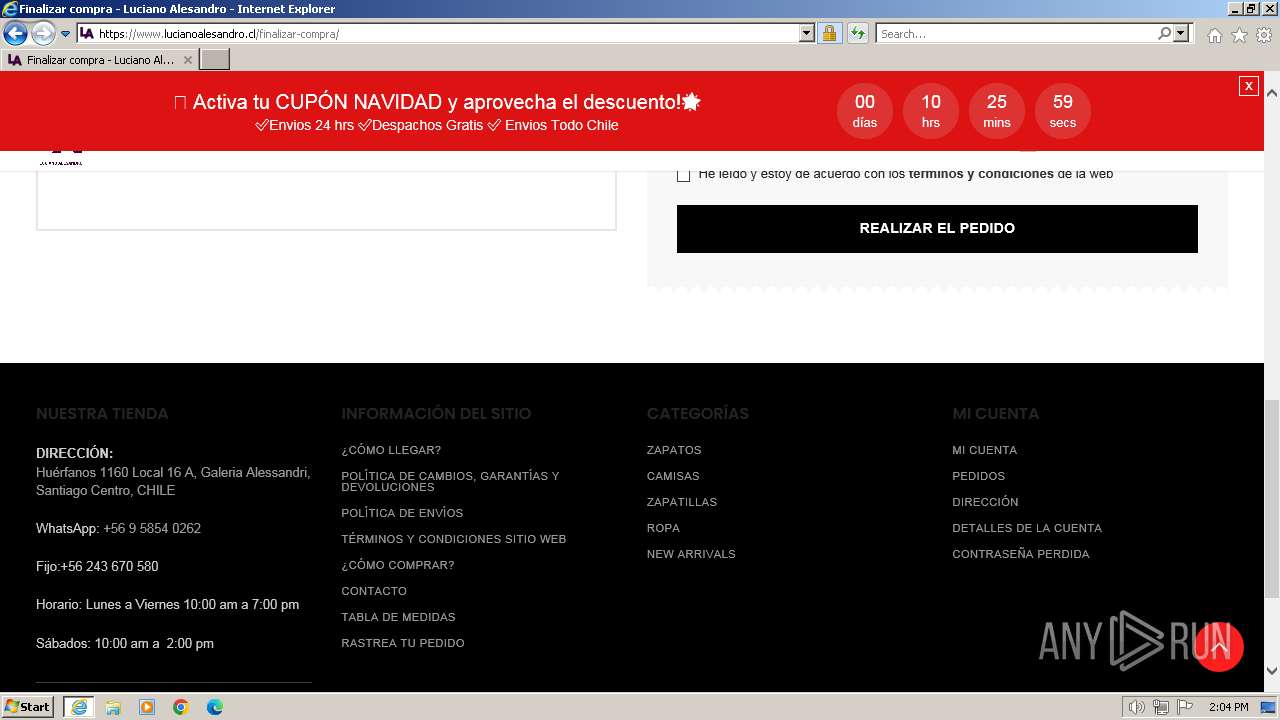Open Política de cambios, garantías y devoluciones
1280x720 pixels.
[450, 481]
